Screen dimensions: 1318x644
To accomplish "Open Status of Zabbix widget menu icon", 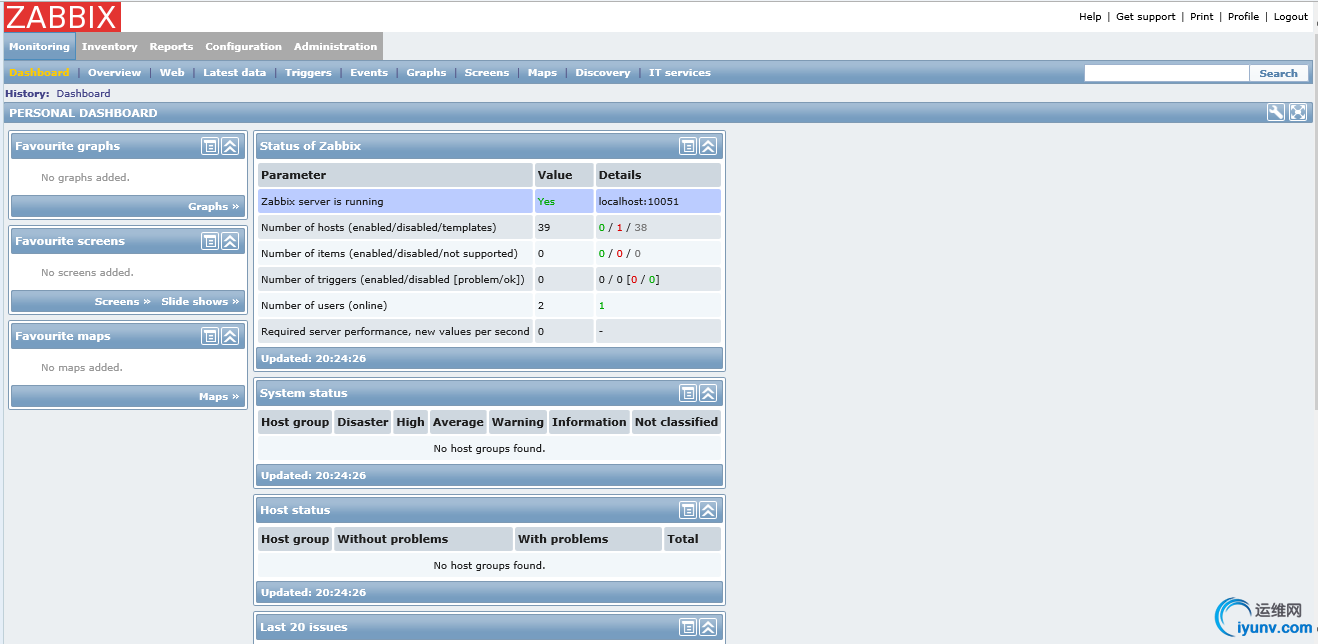I will coord(688,146).
